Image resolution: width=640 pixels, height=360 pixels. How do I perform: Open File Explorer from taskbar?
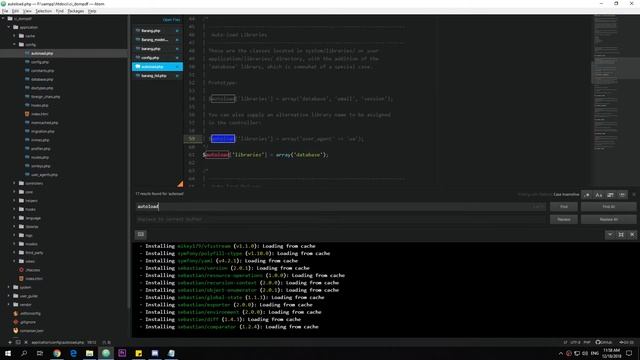89,353
